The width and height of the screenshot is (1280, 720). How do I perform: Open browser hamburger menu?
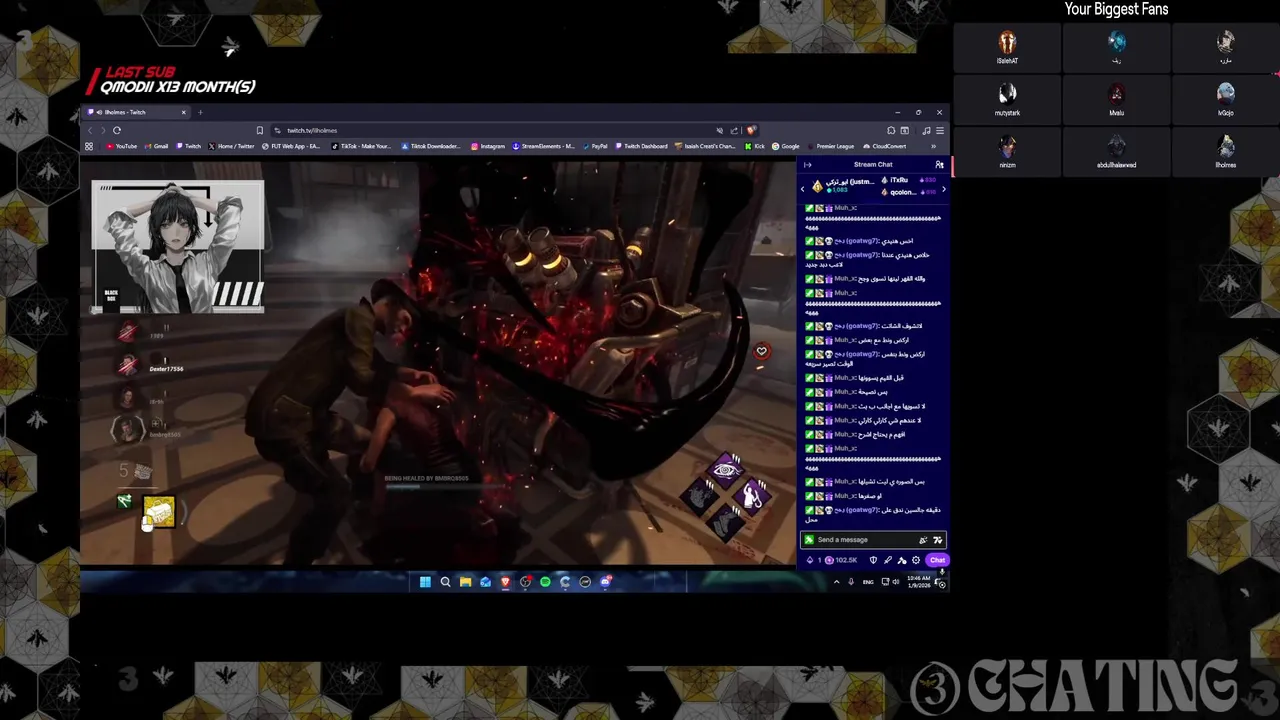pyautogui.click(x=940, y=130)
